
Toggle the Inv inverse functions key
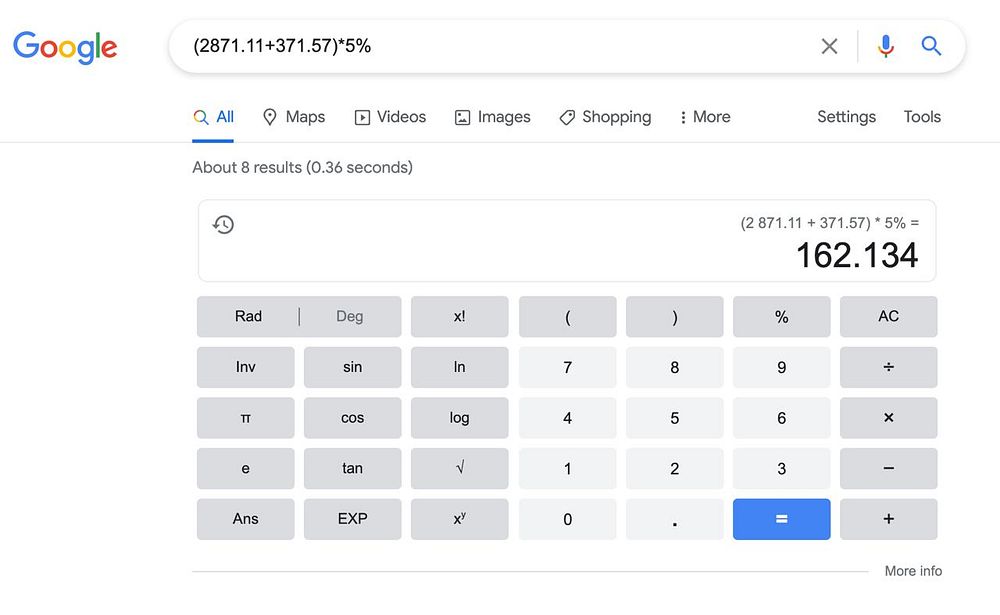pos(246,367)
